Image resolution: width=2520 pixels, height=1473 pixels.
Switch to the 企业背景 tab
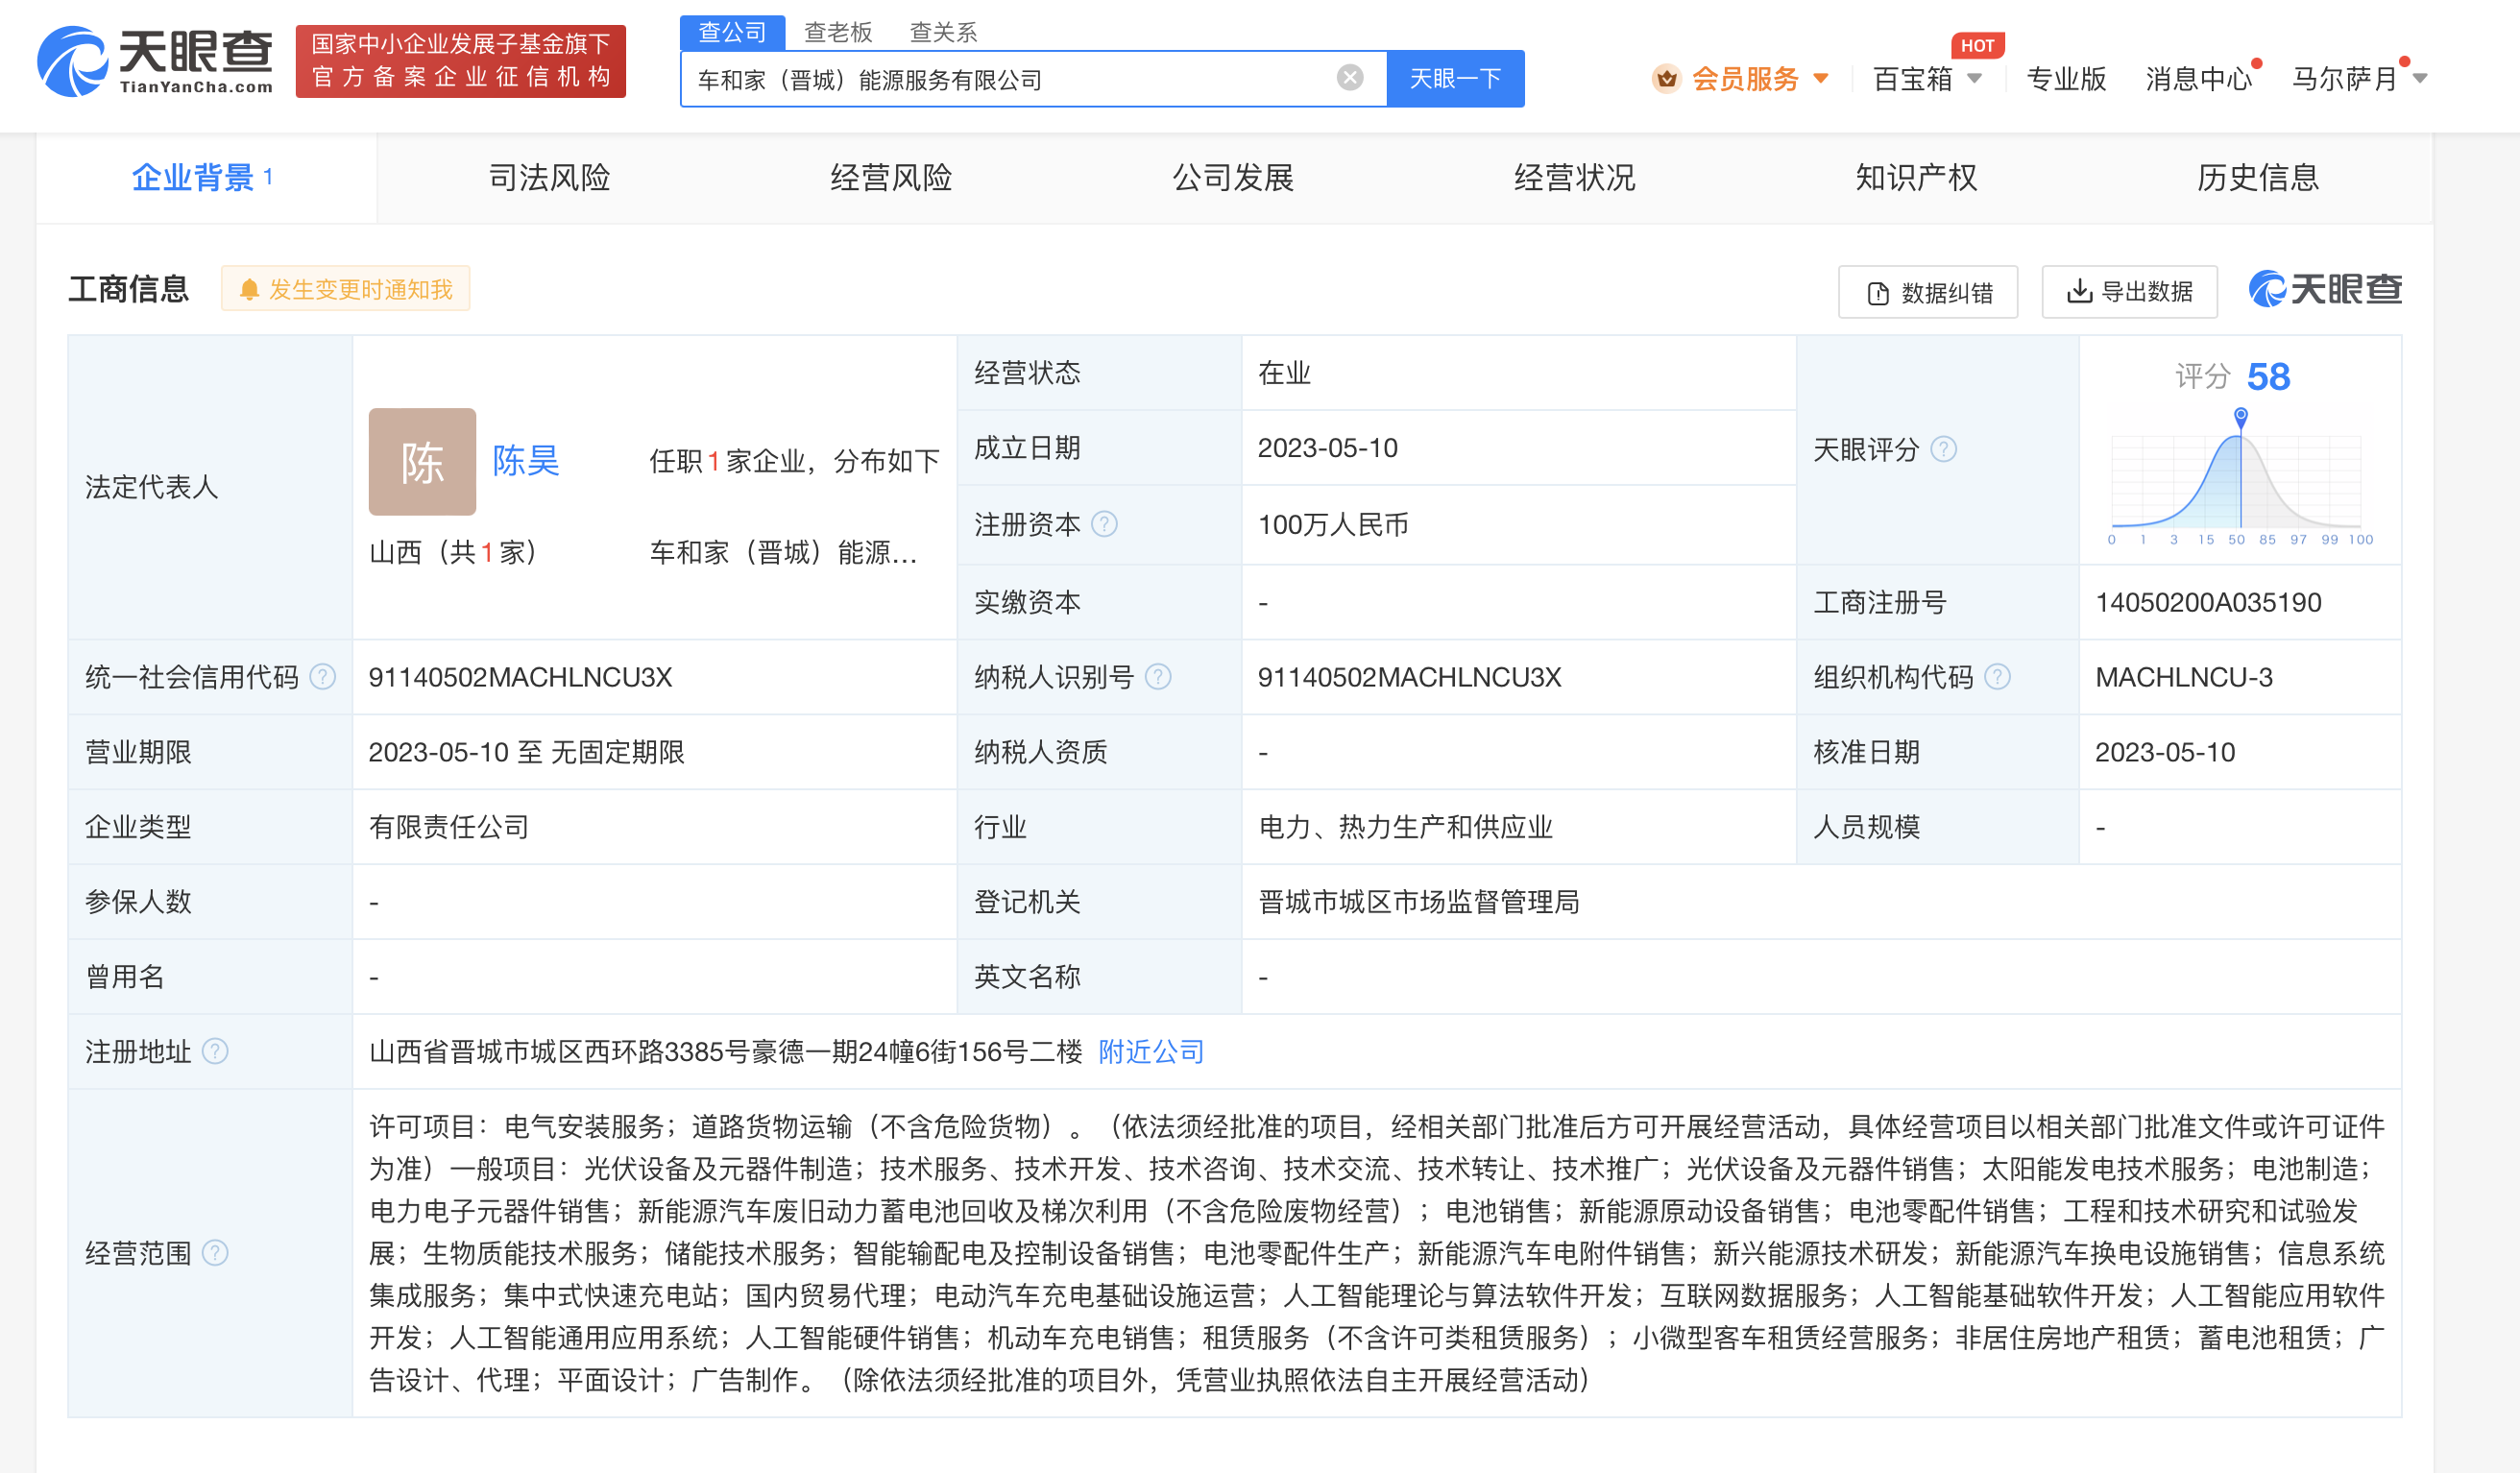[206, 178]
